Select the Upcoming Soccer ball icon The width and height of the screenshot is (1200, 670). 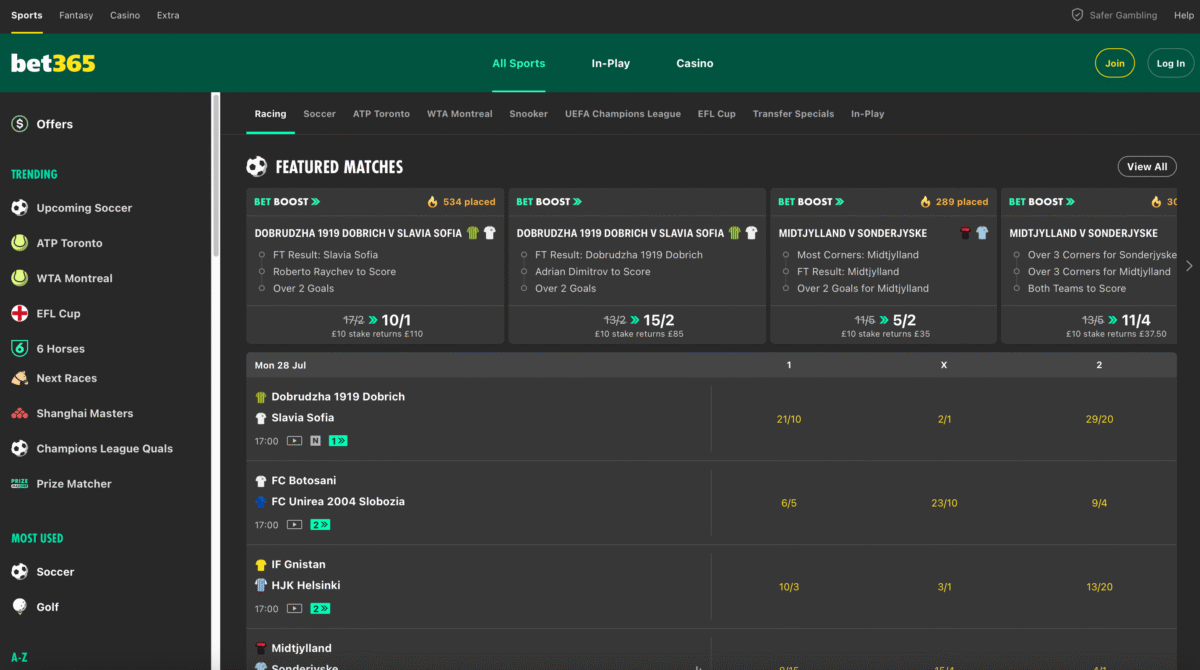[x=19, y=208]
